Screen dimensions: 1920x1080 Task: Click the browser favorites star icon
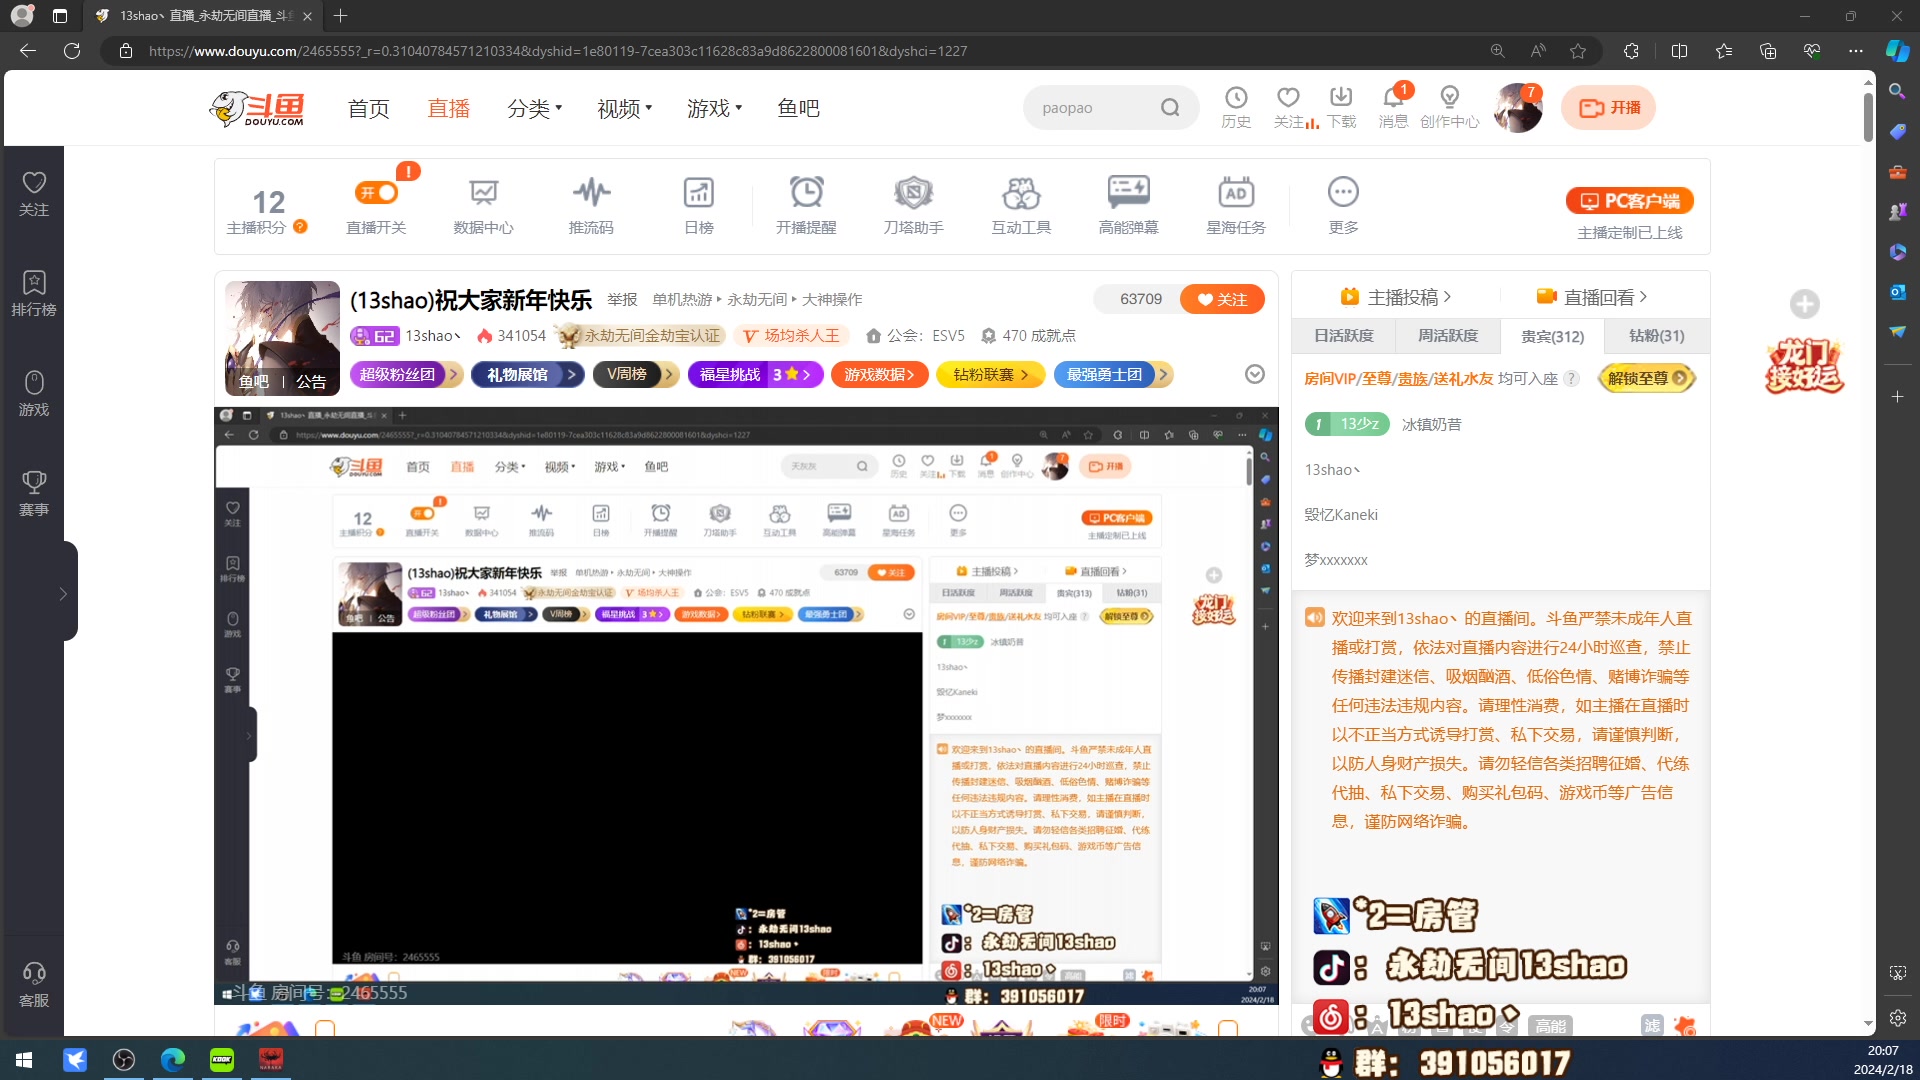[x=1578, y=51]
